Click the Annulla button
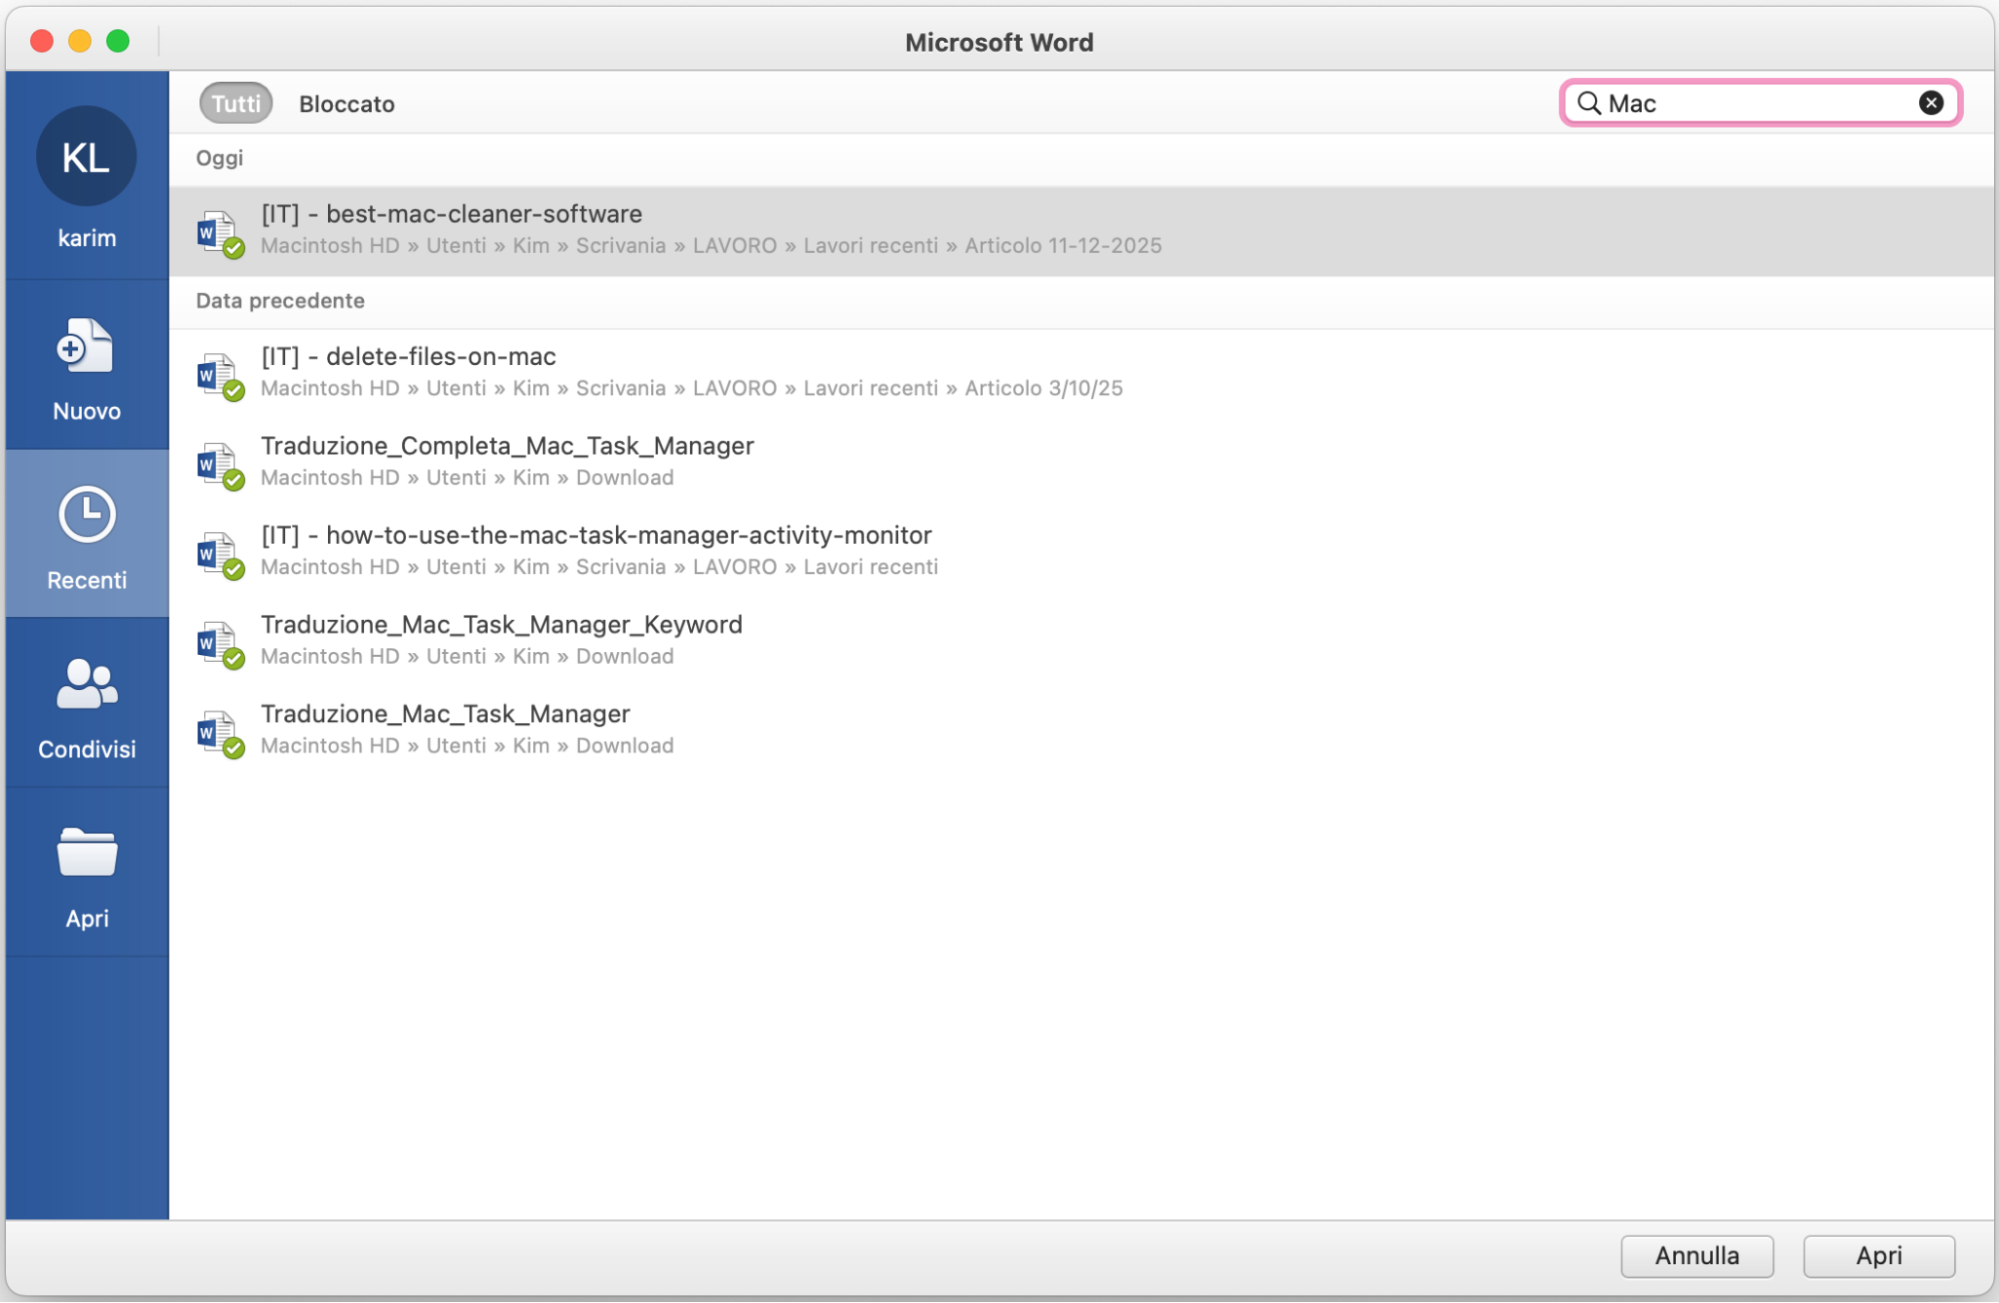 [1697, 1256]
